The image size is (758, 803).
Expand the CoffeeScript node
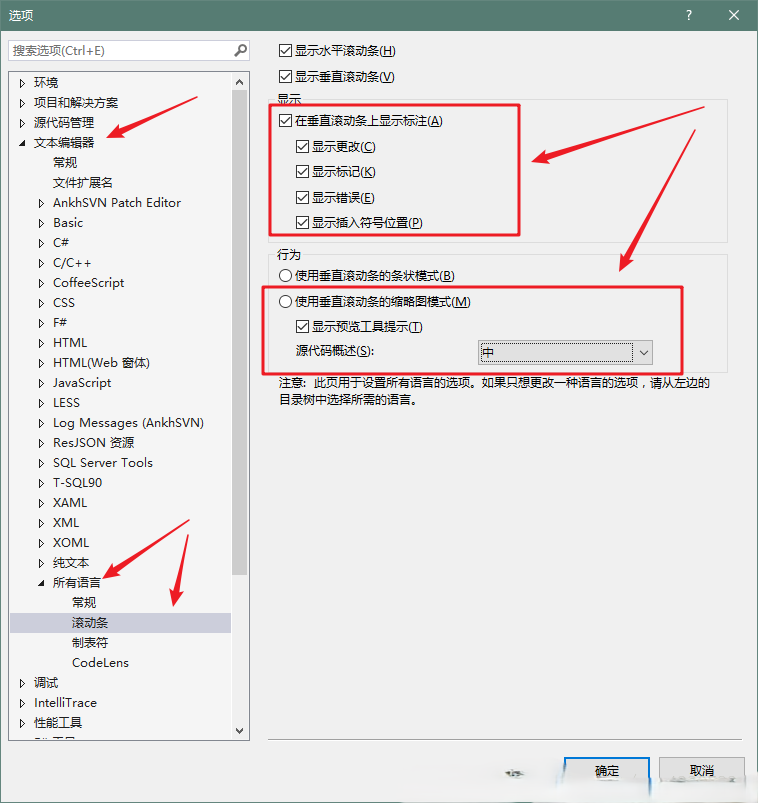(x=41, y=283)
